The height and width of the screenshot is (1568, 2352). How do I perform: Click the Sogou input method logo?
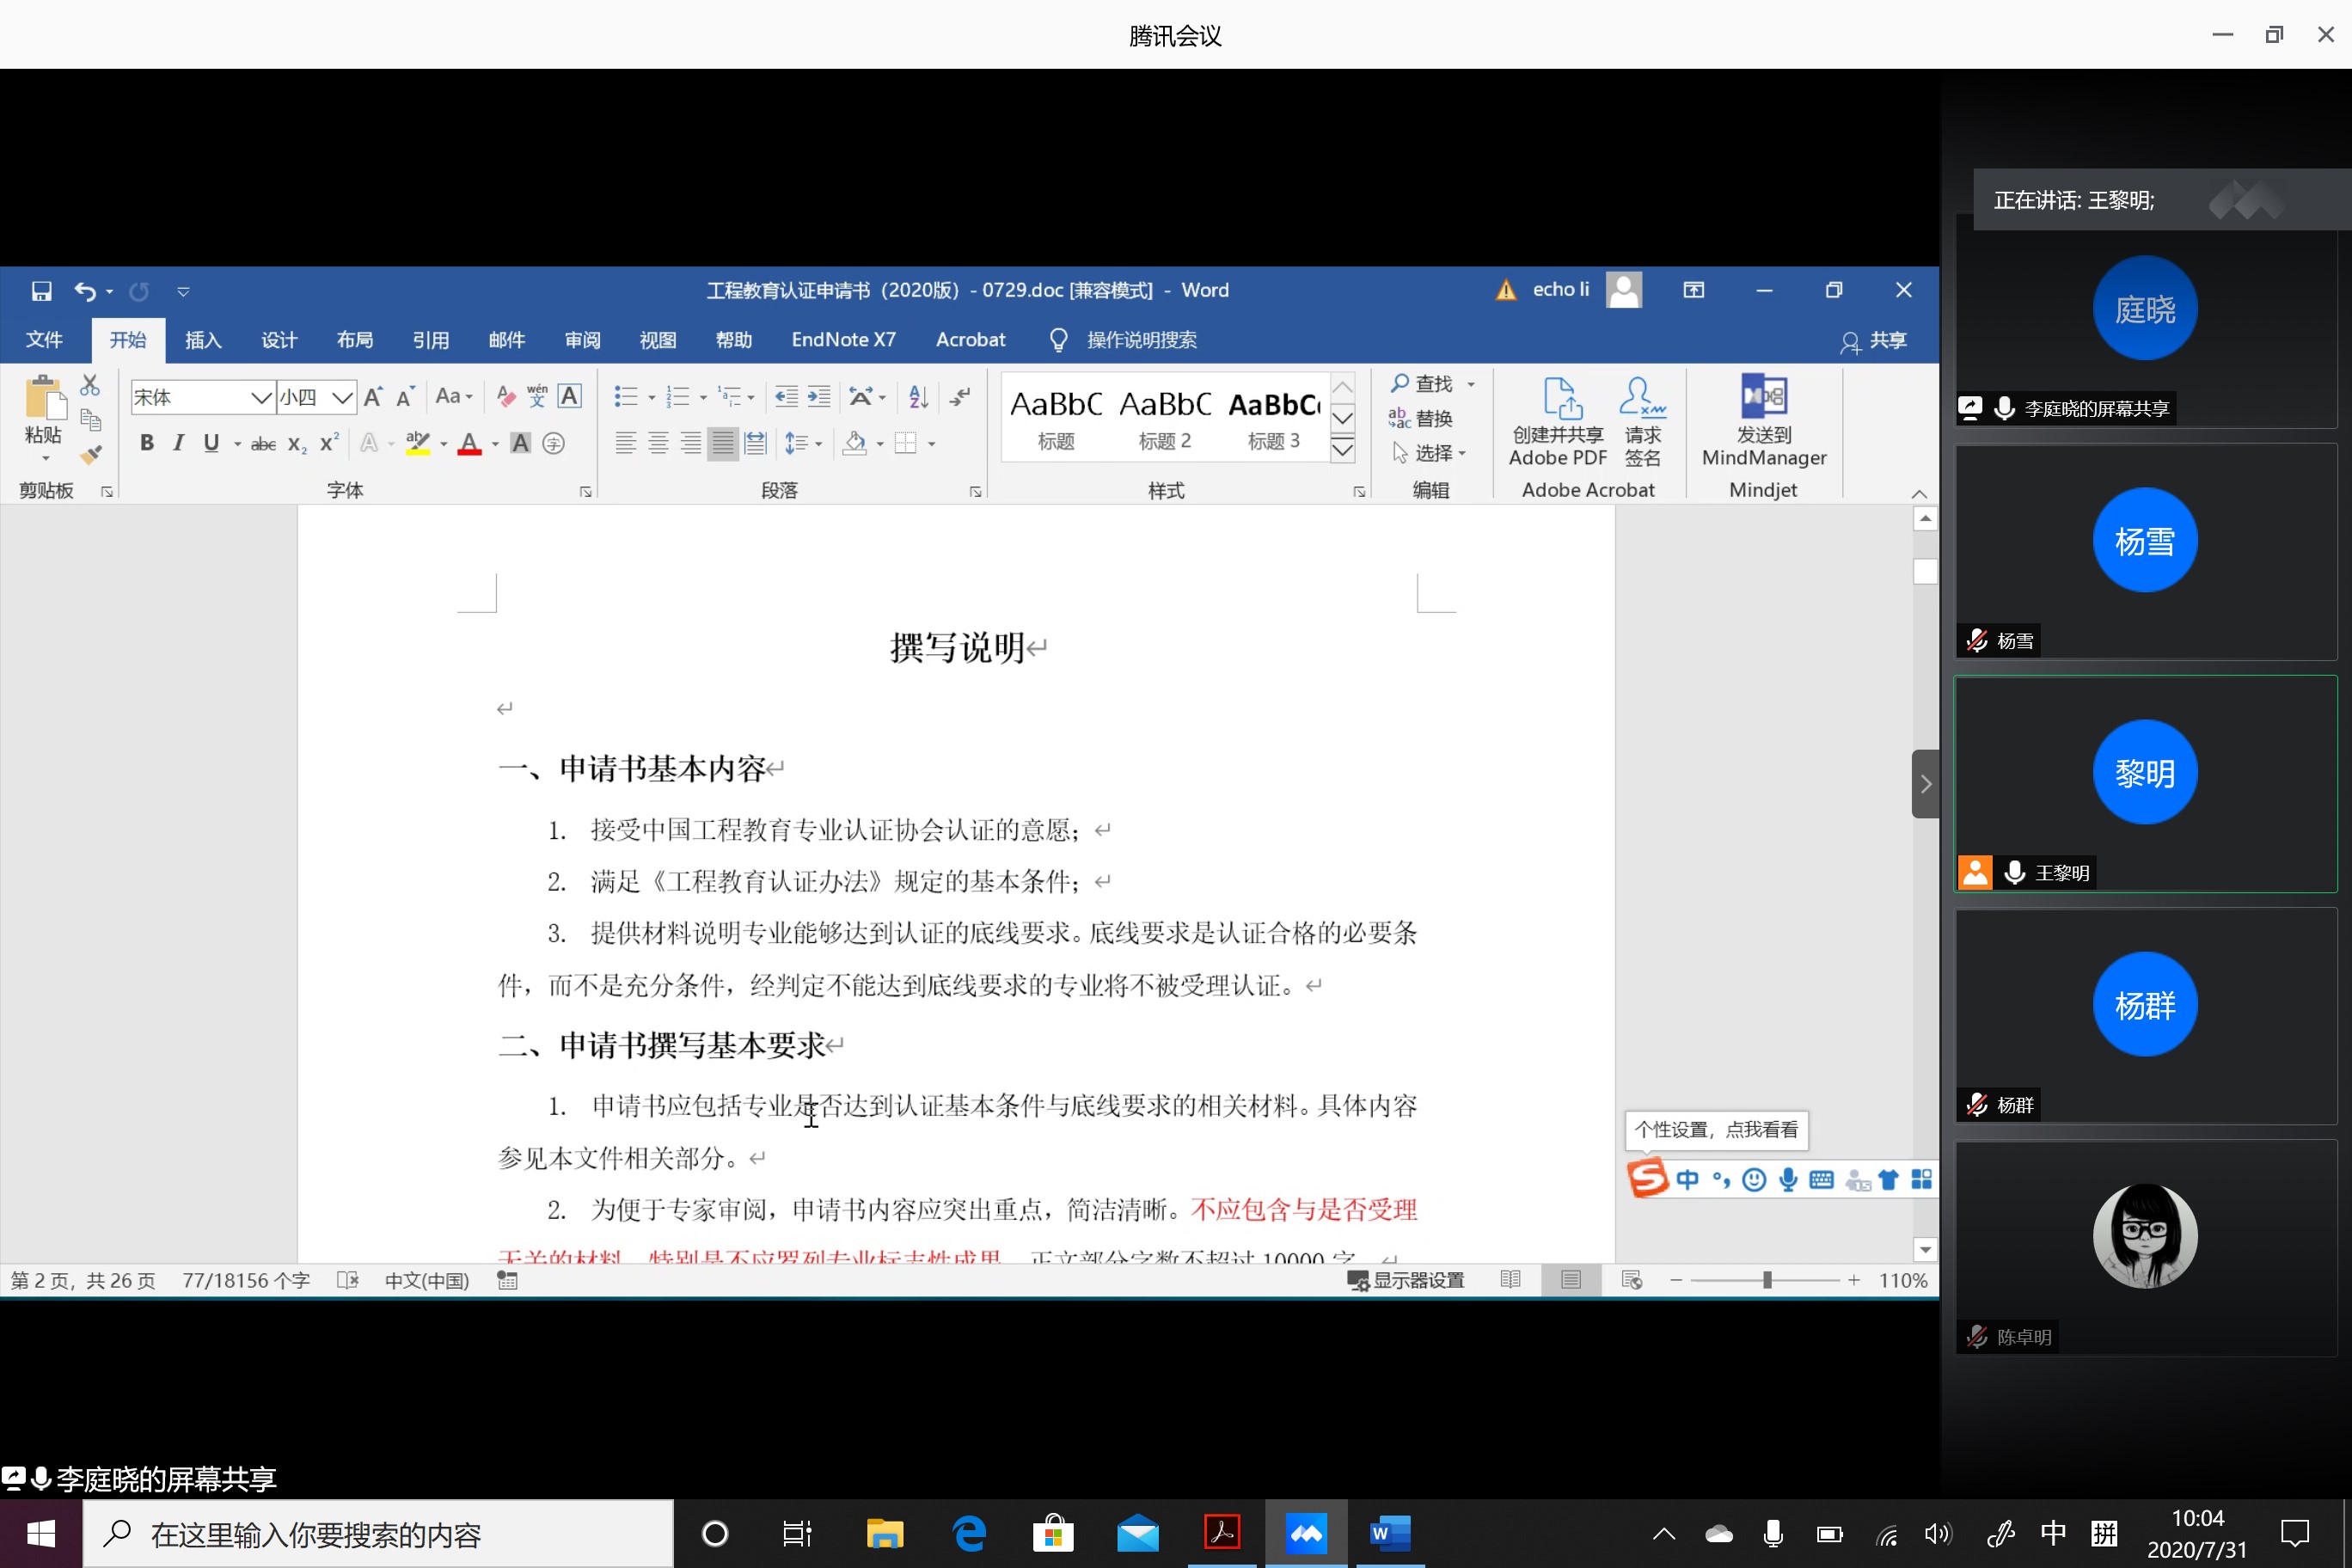tap(1647, 1178)
